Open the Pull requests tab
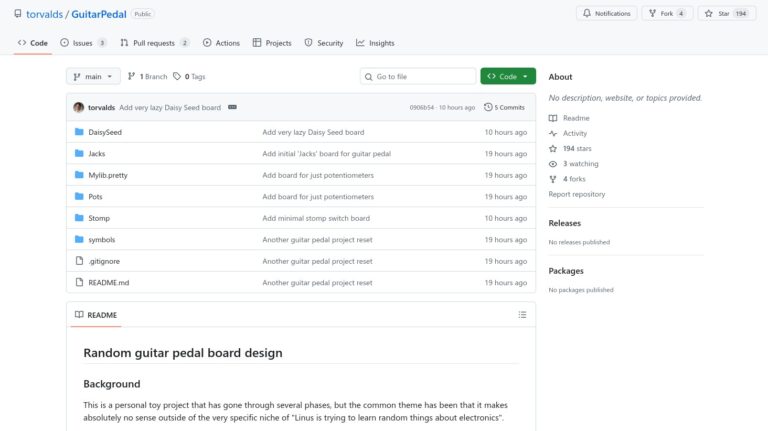Image resolution: width=768 pixels, height=431 pixels. pos(154,43)
